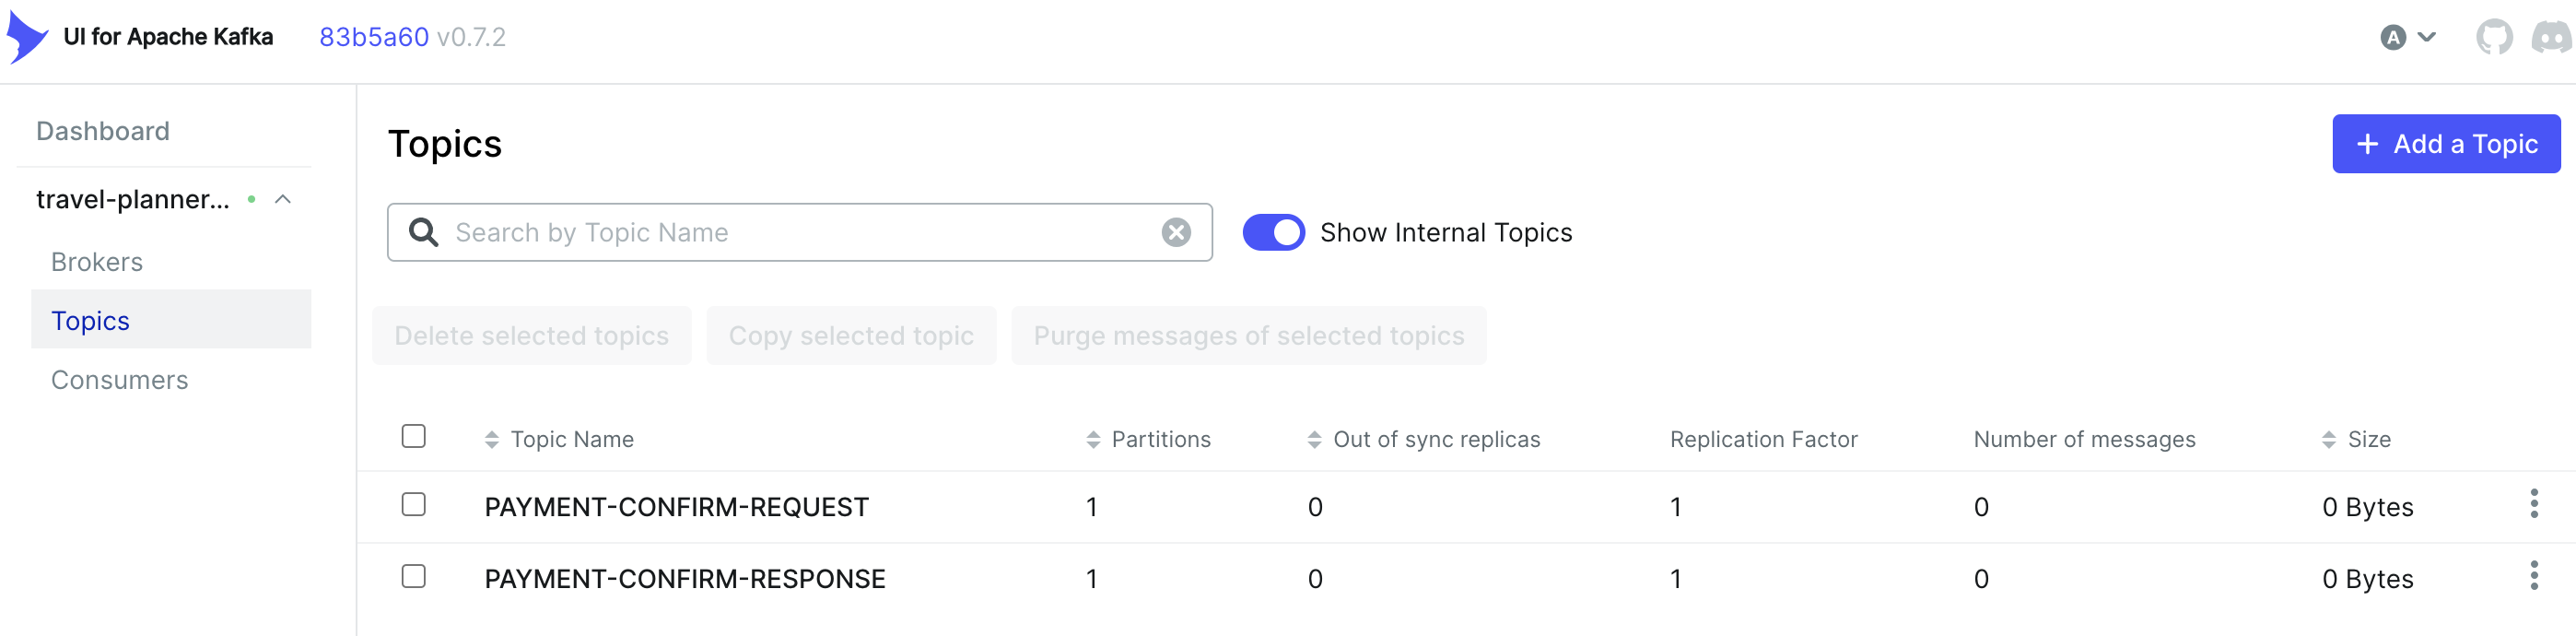Open the user account dropdown
The height and width of the screenshot is (636, 2576).
click(x=2407, y=38)
